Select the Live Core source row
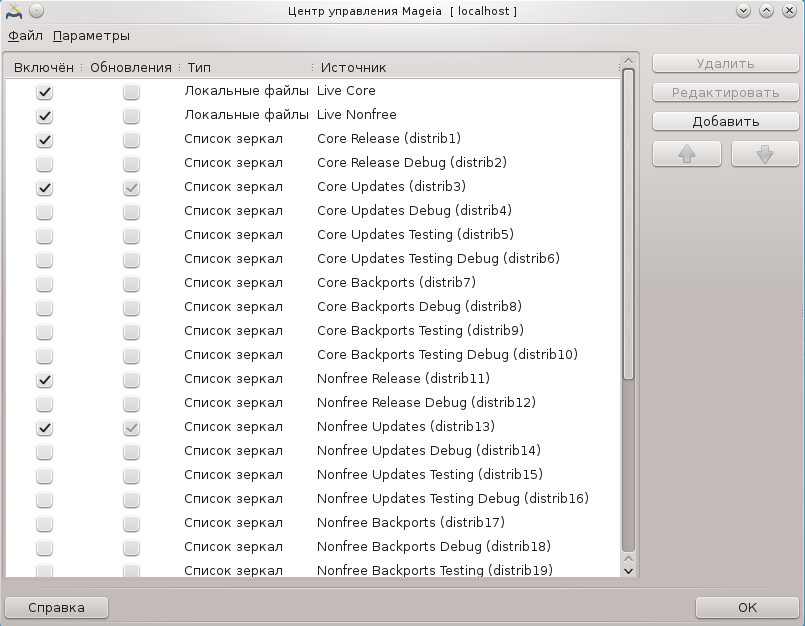Viewport: 805px width, 626px height. click(313, 91)
